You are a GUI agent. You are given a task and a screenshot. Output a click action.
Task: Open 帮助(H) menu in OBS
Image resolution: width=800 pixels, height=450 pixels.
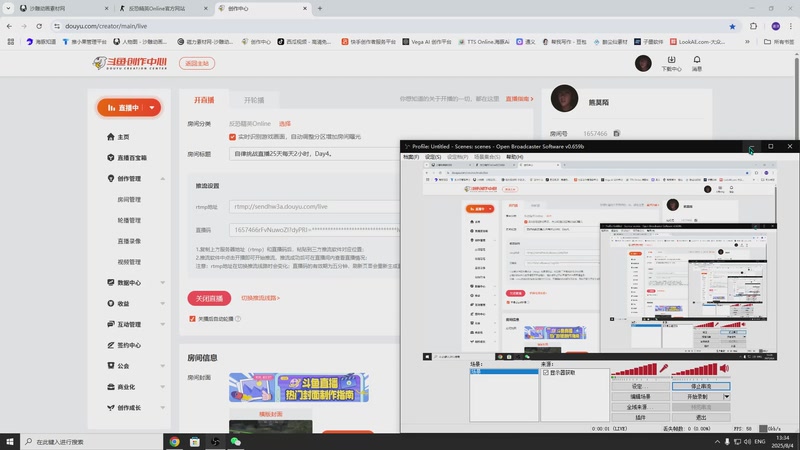point(515,157)
